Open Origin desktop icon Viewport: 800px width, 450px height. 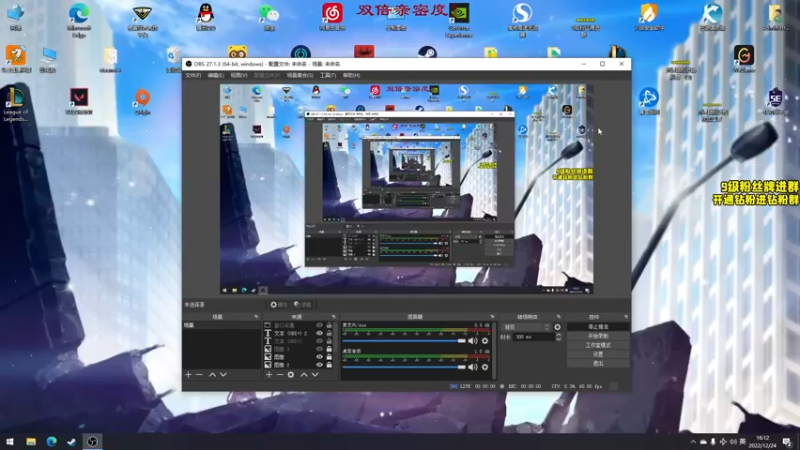[142, 101]
